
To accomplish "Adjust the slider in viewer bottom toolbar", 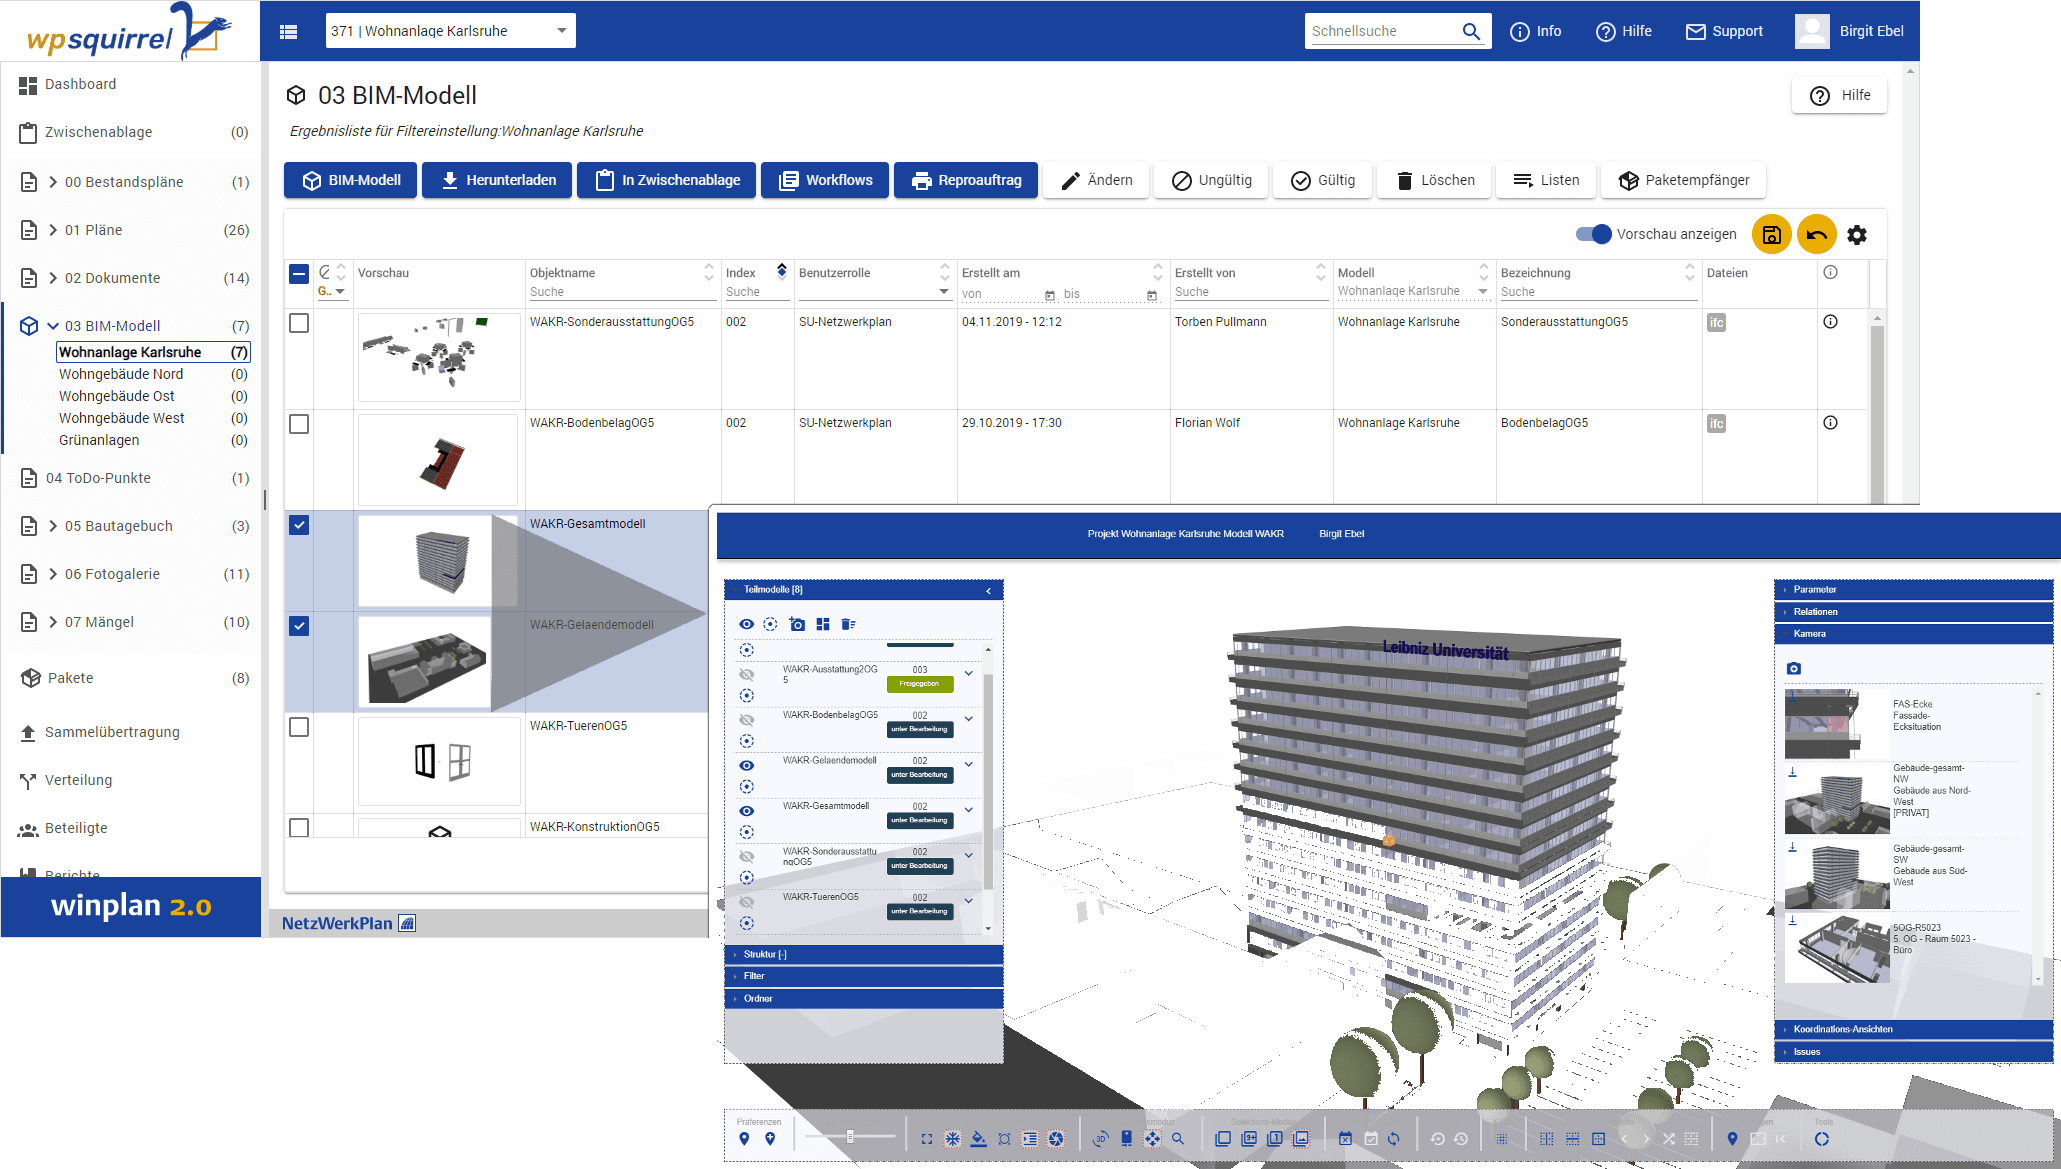I will (x=850, y=1137).
